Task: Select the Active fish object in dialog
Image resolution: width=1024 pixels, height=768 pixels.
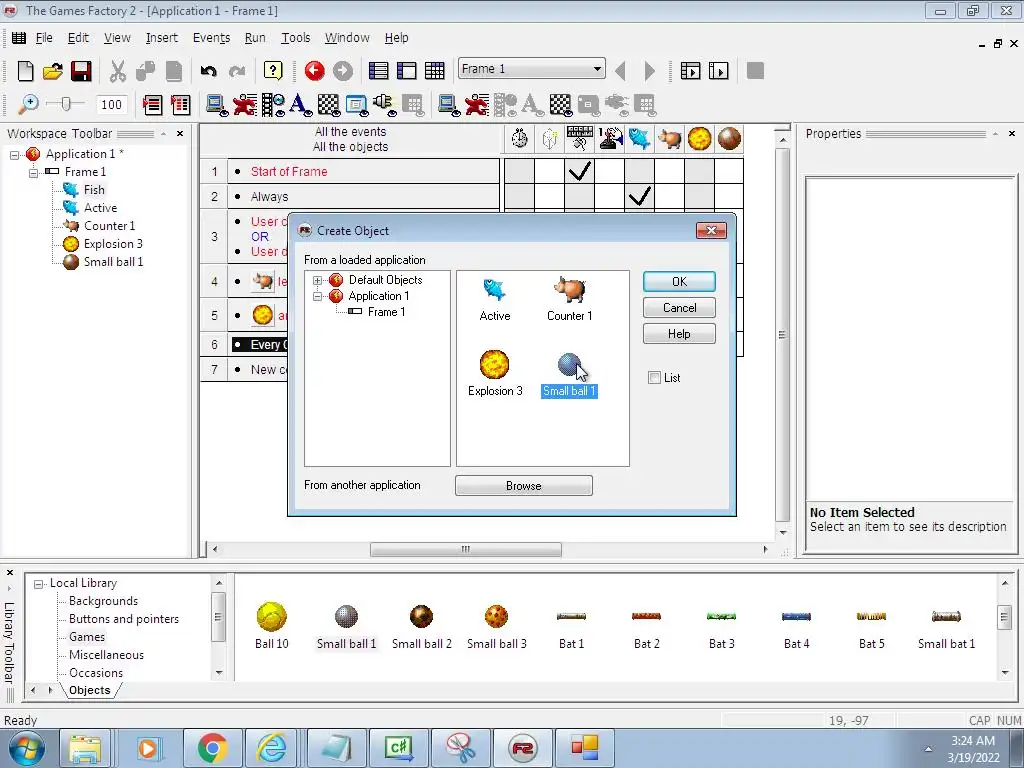Action: click(494, 300)
